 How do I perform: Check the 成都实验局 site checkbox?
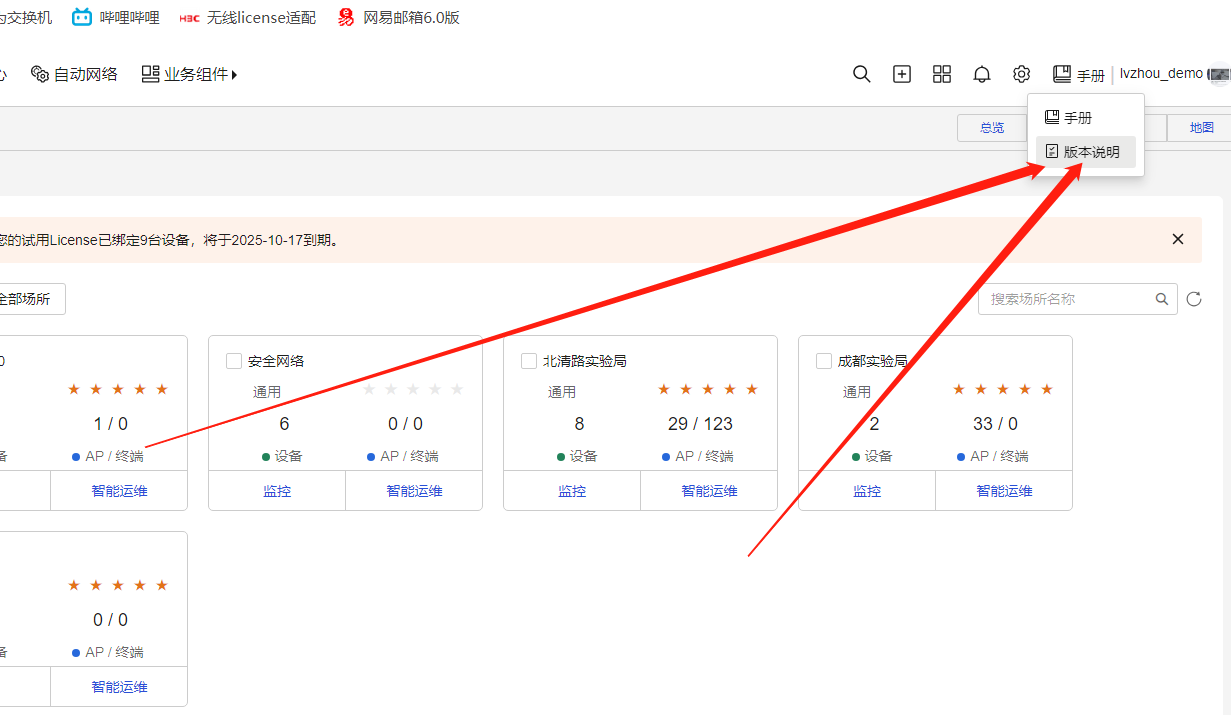click(x=824, y=361)
